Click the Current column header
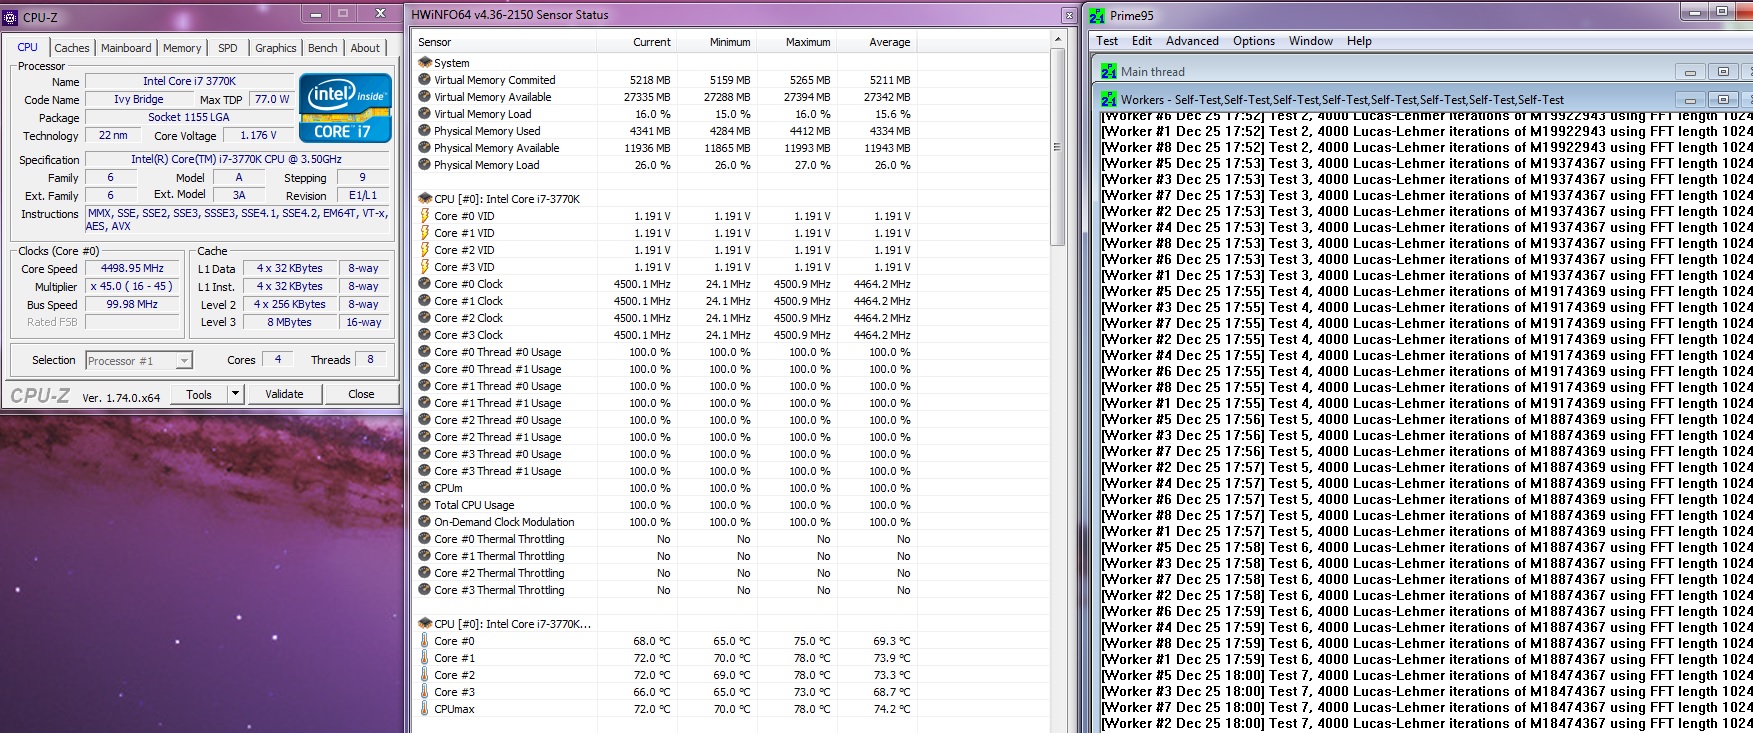 click(x=637, y=42)
